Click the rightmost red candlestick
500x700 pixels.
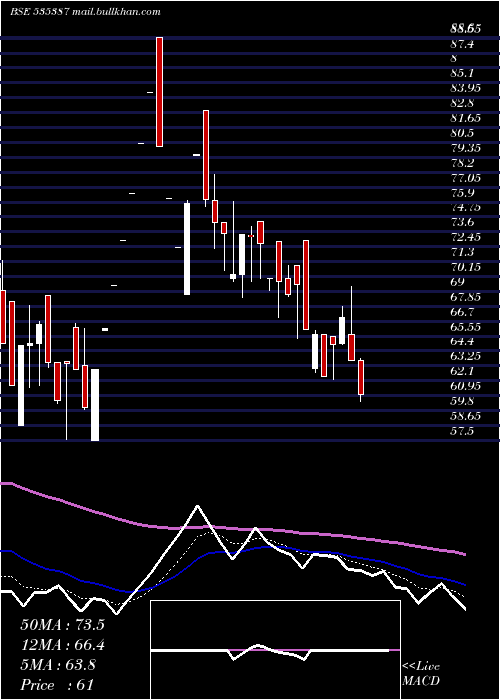click(x=361, y=378)
